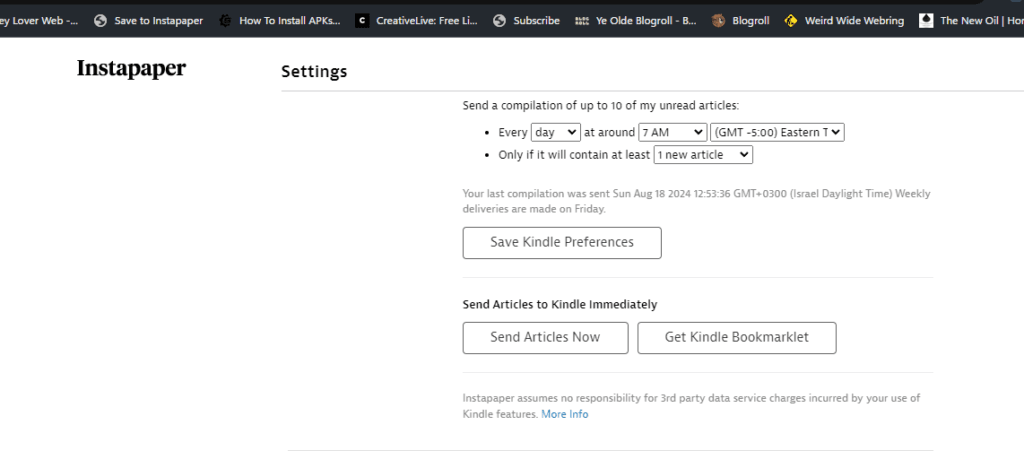Image resolution: width=1024 pixels, height=468 pixels.
Task: Open the delivery frequency 'day' dropdown
Action: coord(556,133)
